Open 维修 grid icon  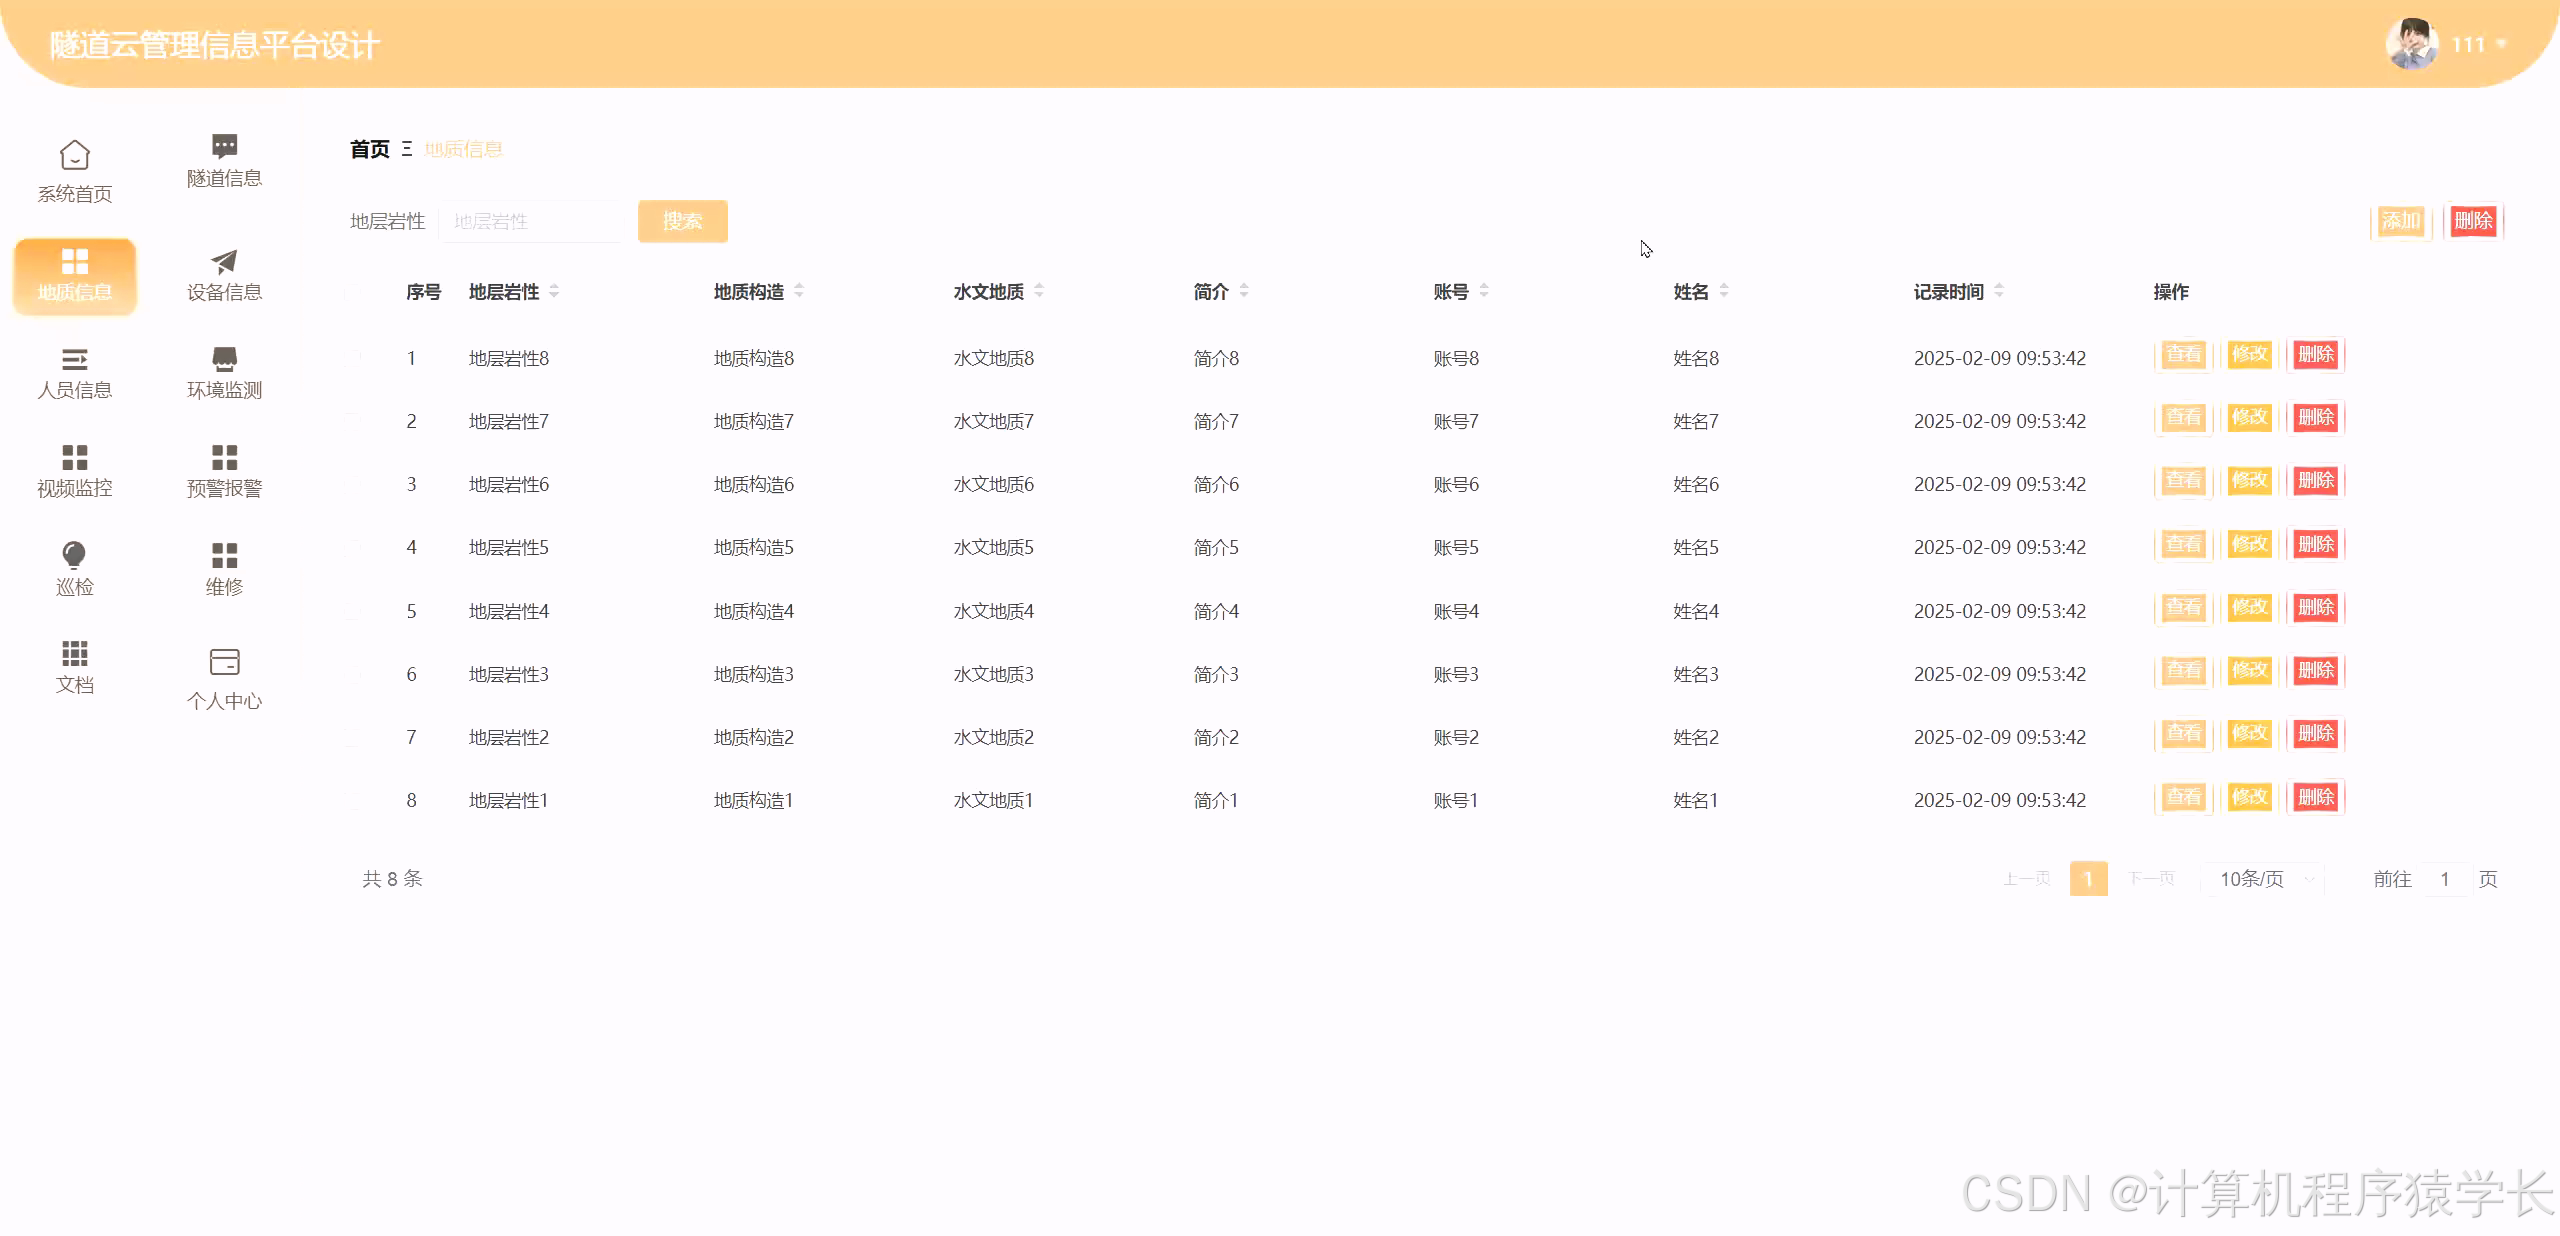coord(225,555)
